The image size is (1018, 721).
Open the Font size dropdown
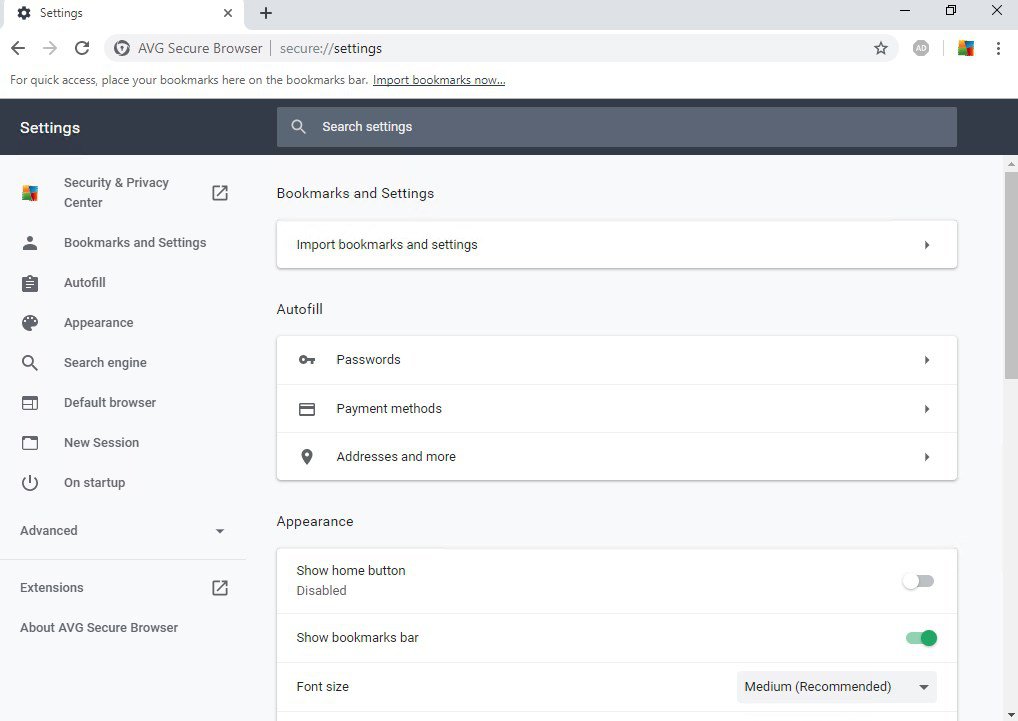pos(836,687)
